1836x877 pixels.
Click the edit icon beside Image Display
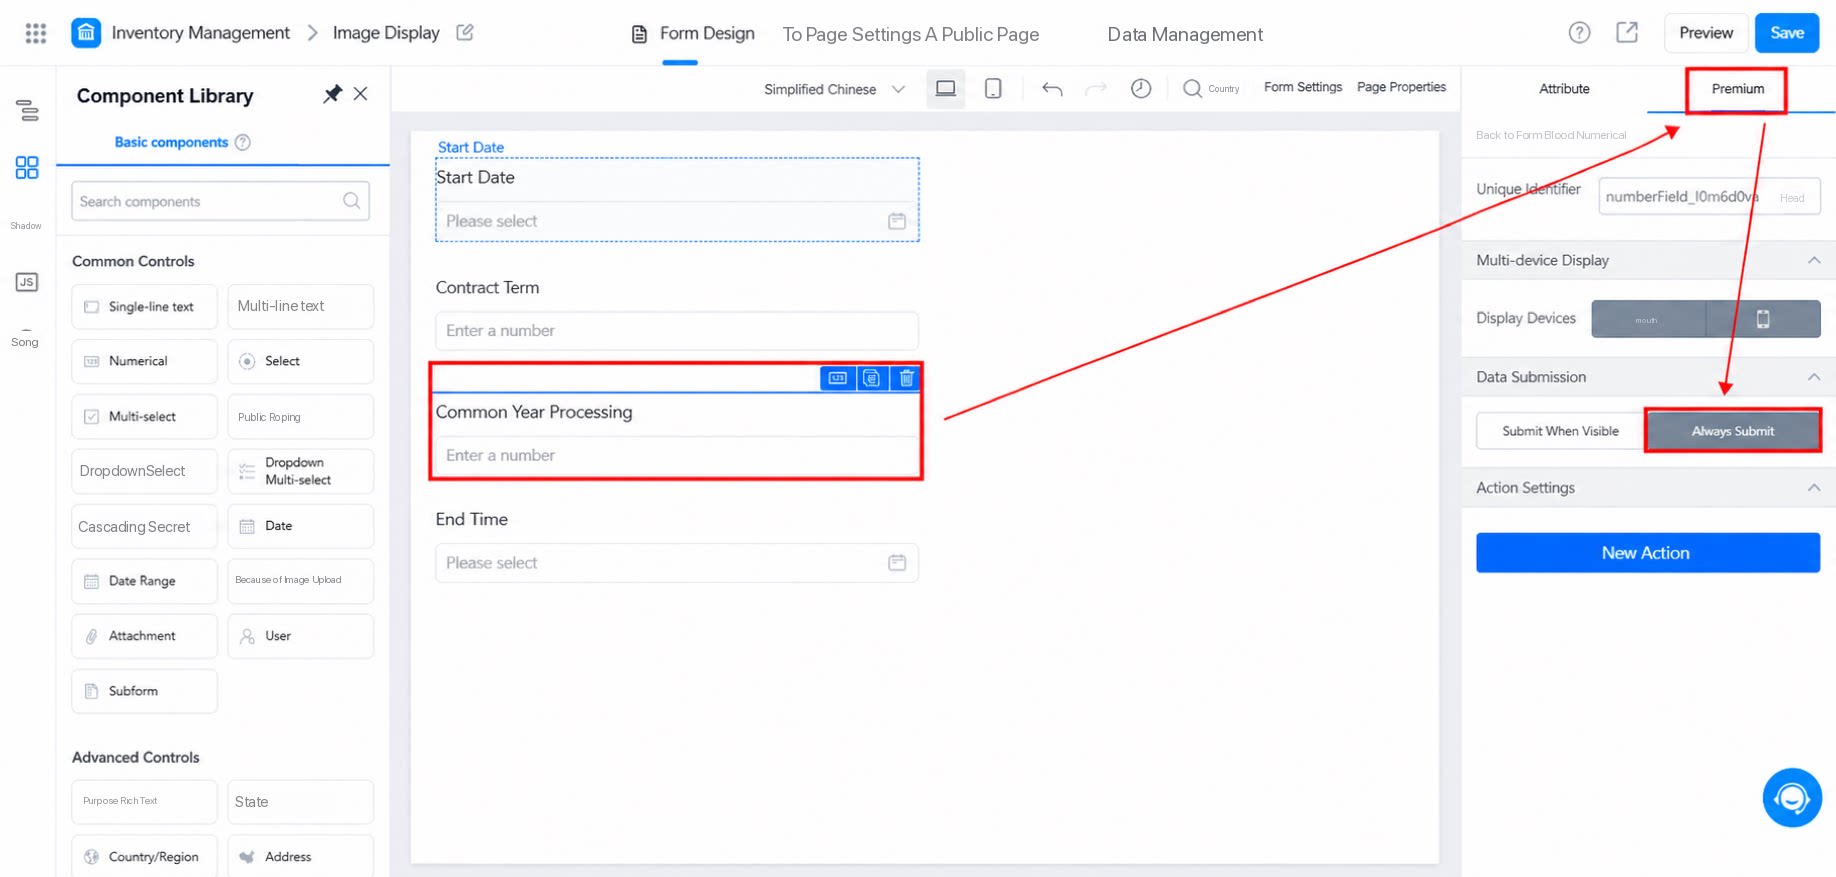pos(465,32)
